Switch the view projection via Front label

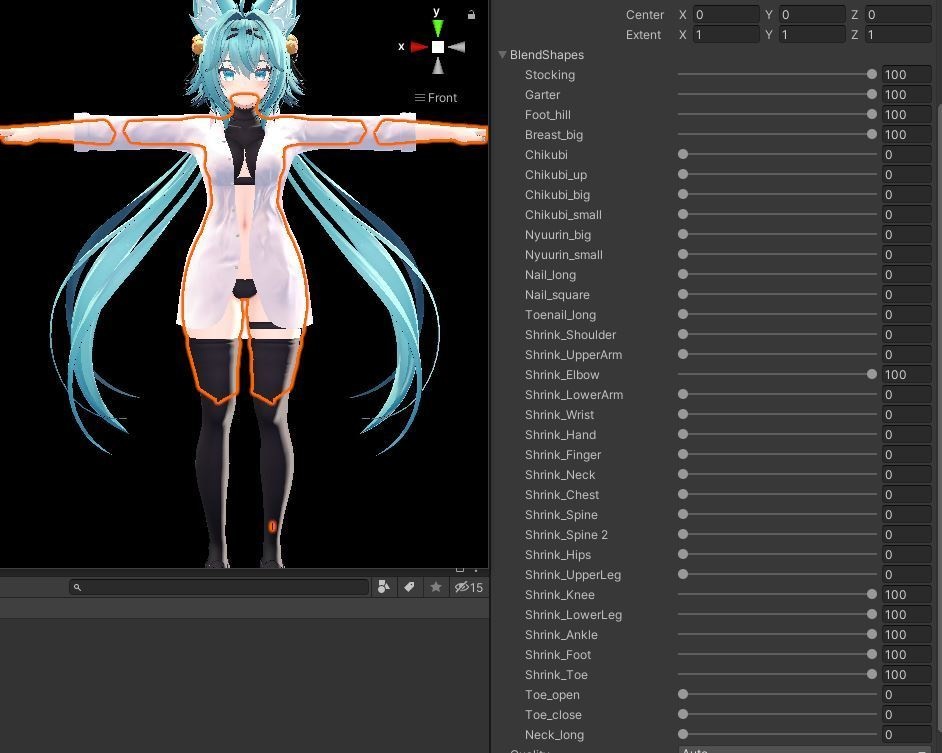click(436, 97)
